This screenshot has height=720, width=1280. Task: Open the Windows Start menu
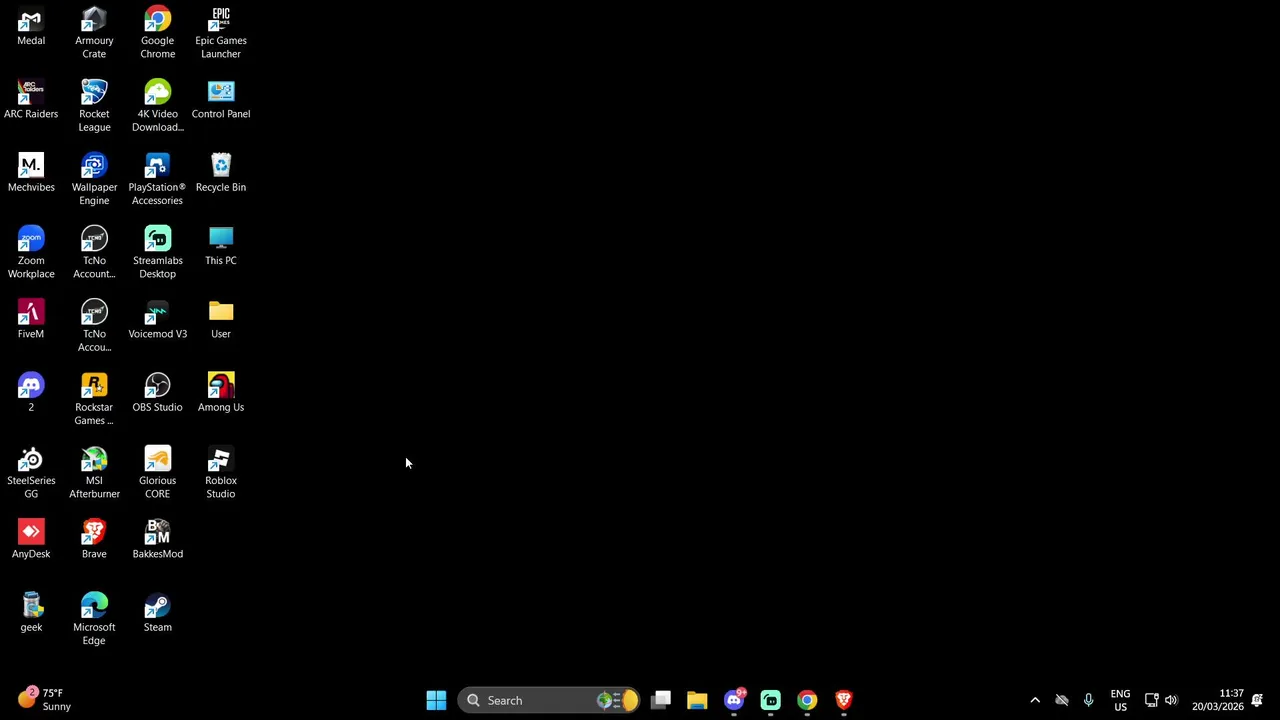(436, 700)
